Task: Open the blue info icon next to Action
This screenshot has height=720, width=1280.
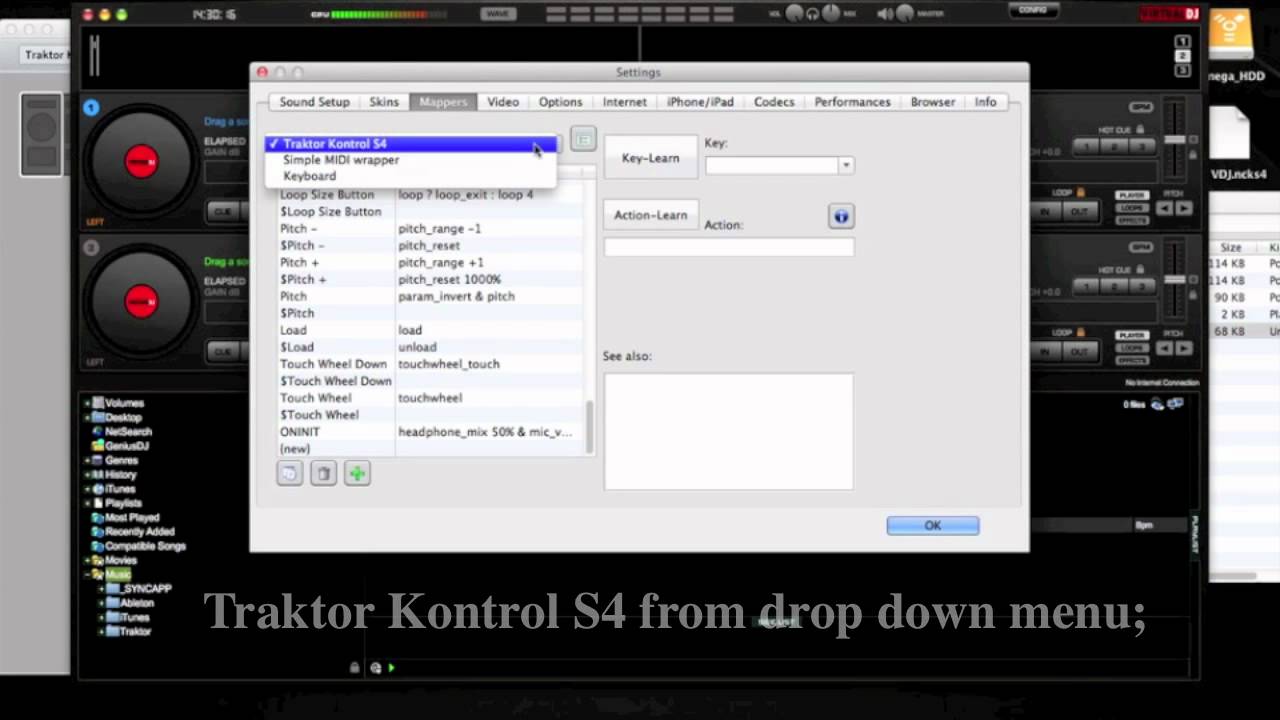Action: (x=841, y=216)
